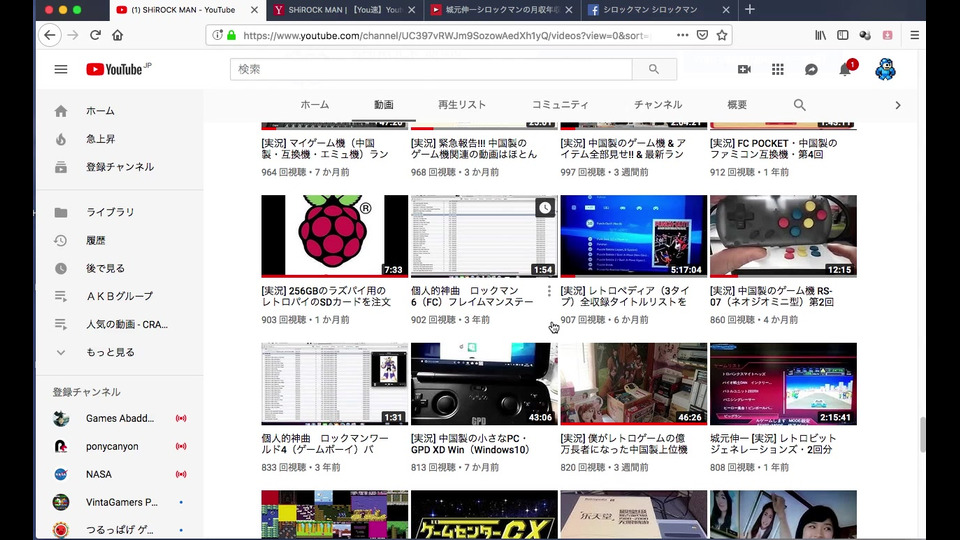Viewport: 960px width, 540px height.
Task: Show more channel tabs with right chevron
Action: pyautogui.click(x=898, y=105)
